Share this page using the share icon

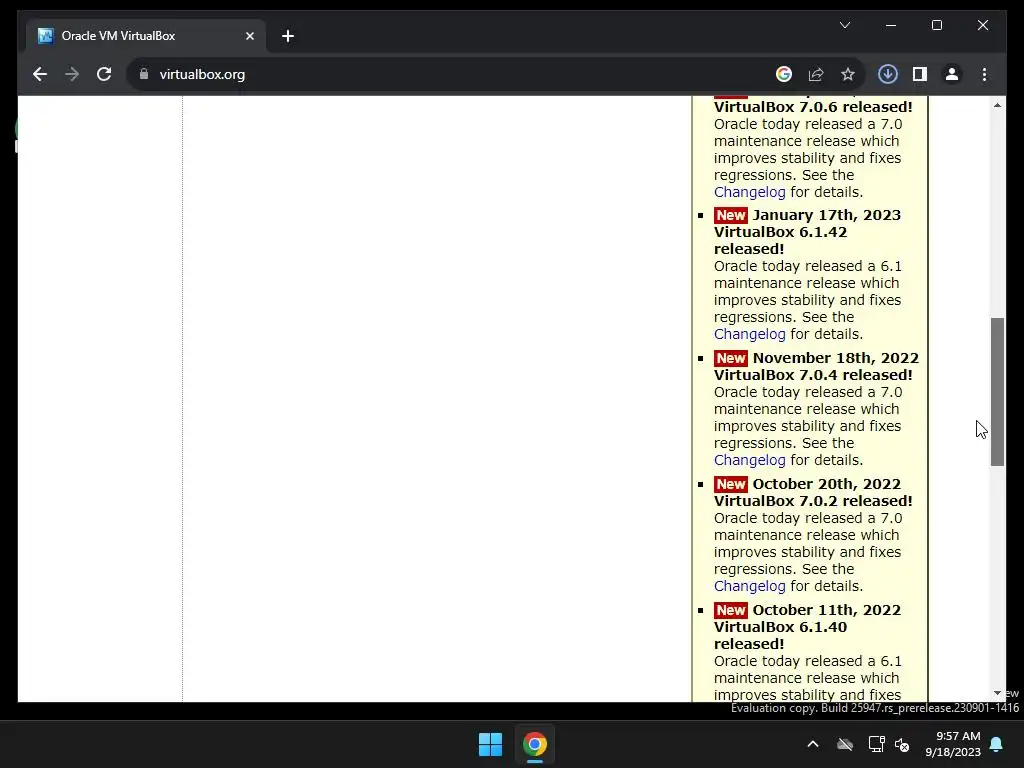[x=816, y=74]
